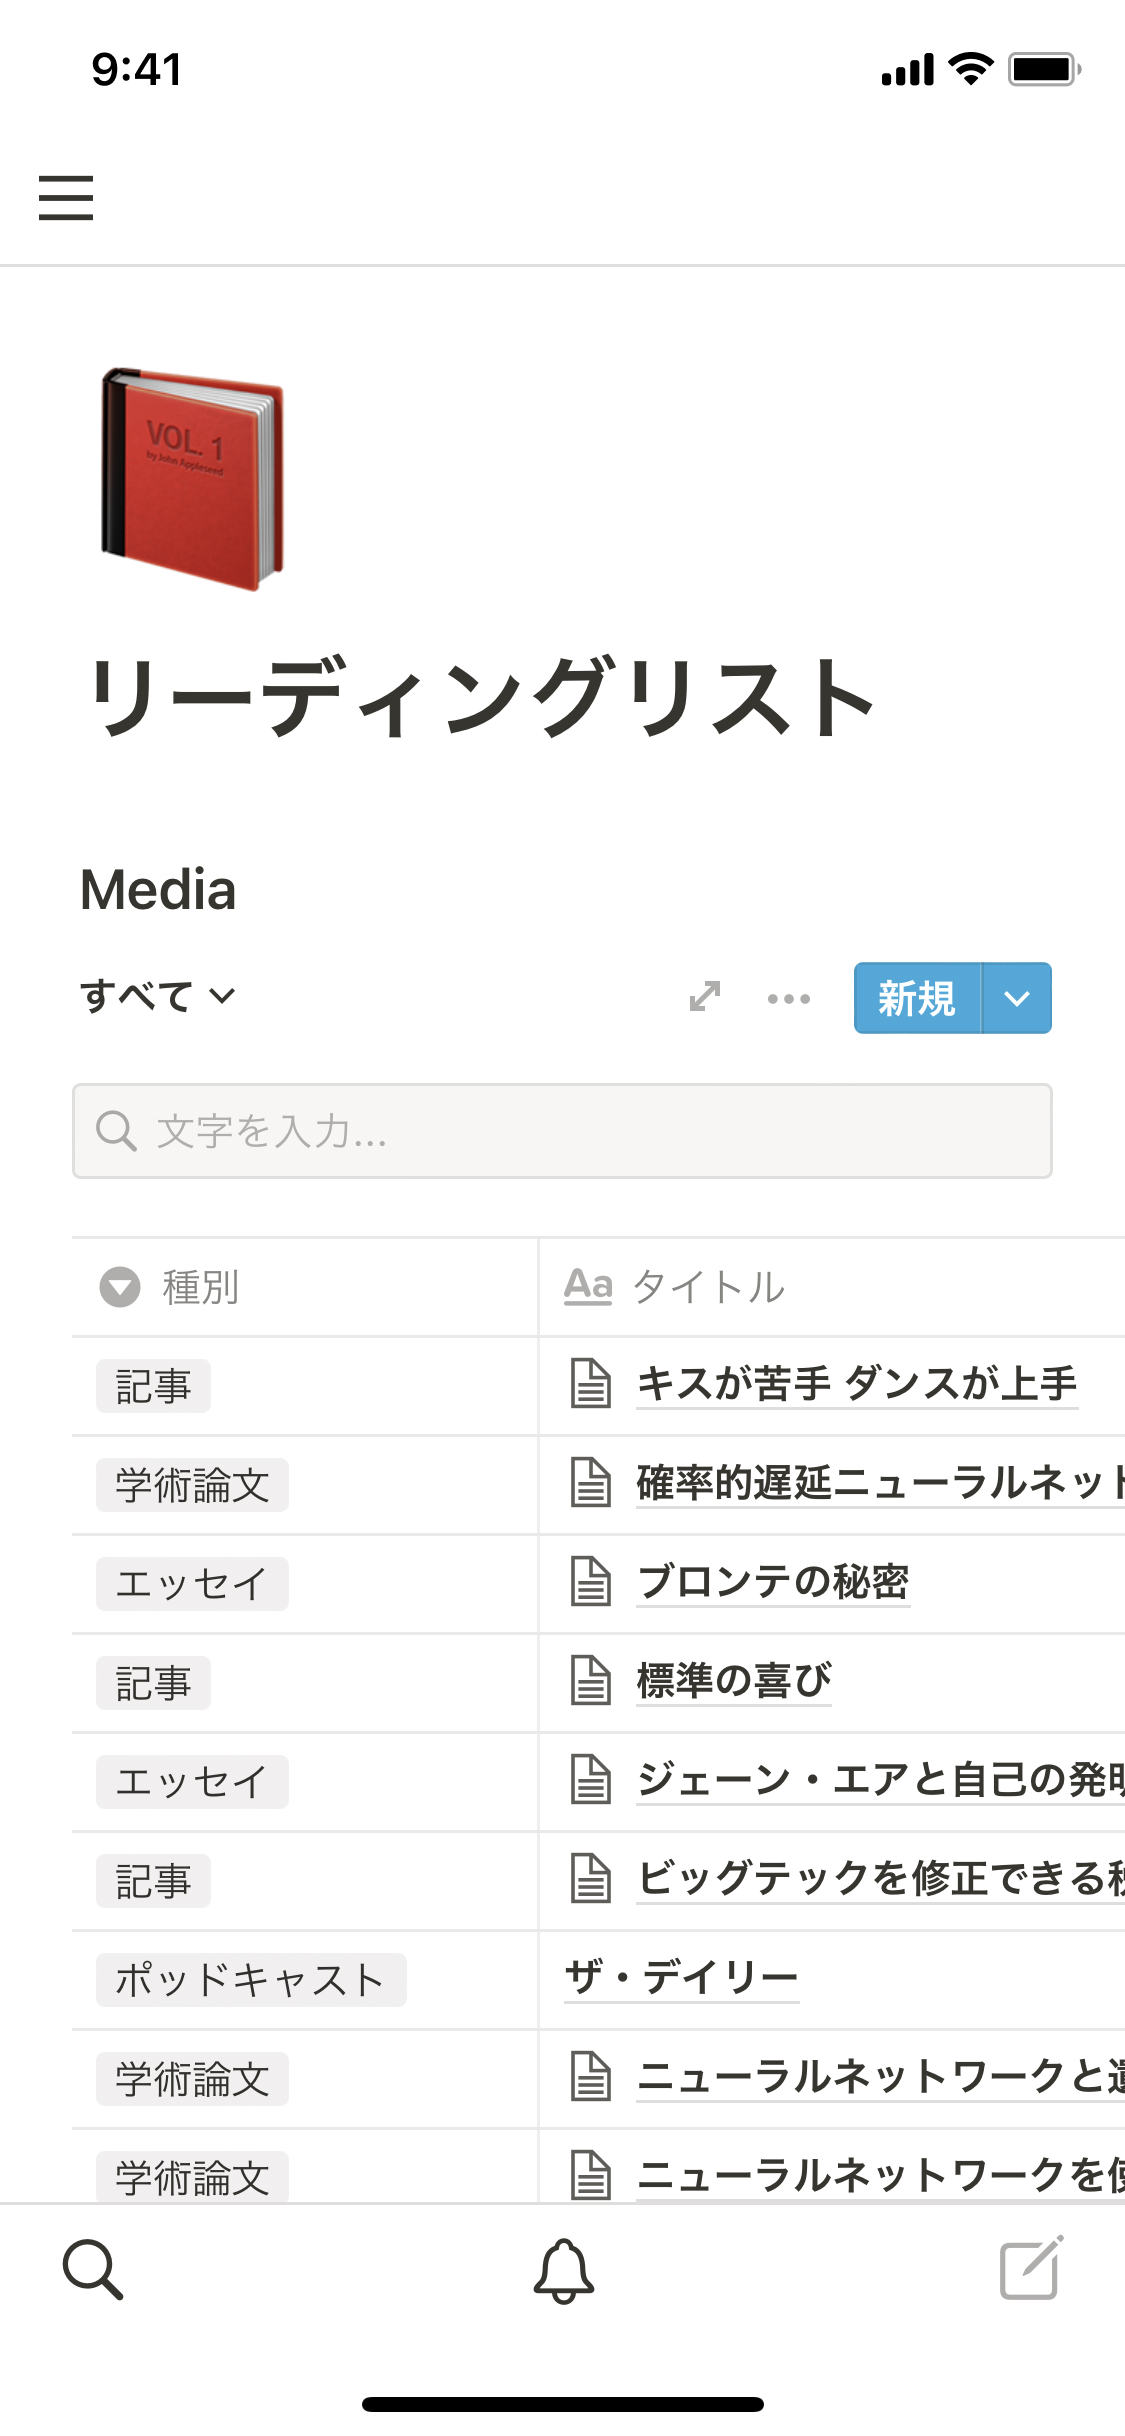
Task: Open the 種別 column header menu
Action: [200, 1287]
